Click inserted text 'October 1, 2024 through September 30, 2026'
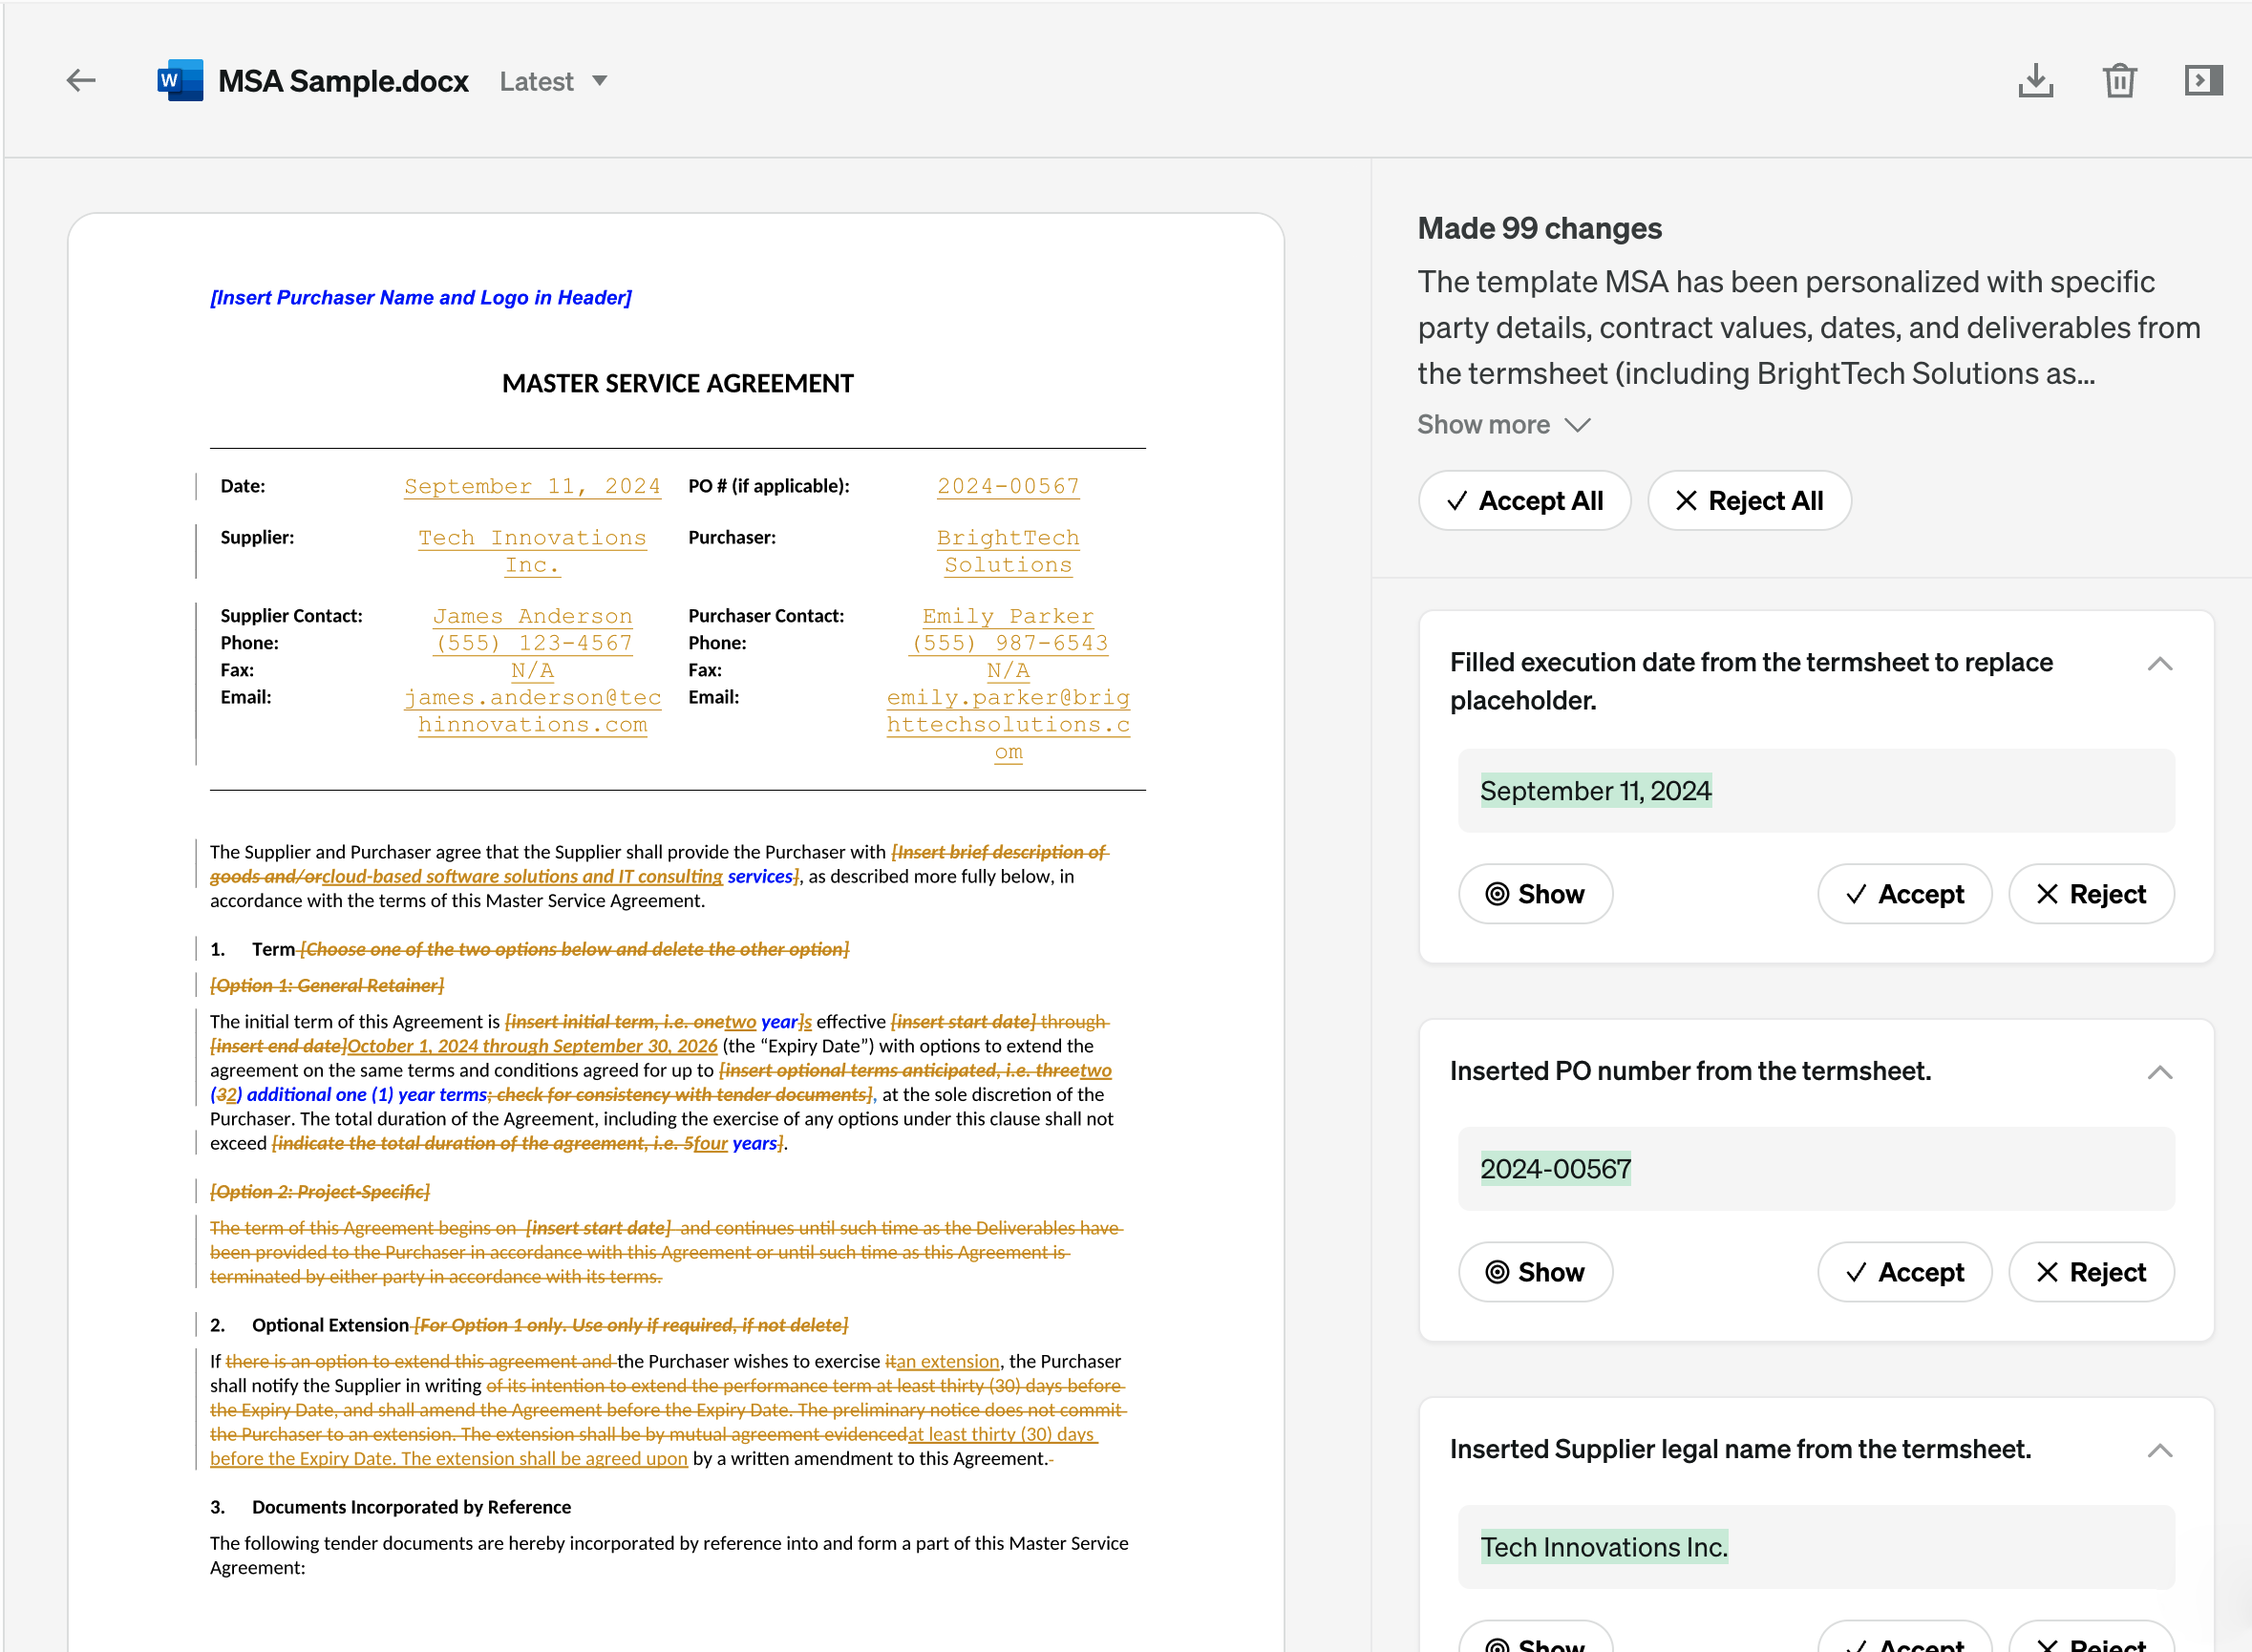The height and width of the screenshot is (1652, 2252). point(532,1045)
